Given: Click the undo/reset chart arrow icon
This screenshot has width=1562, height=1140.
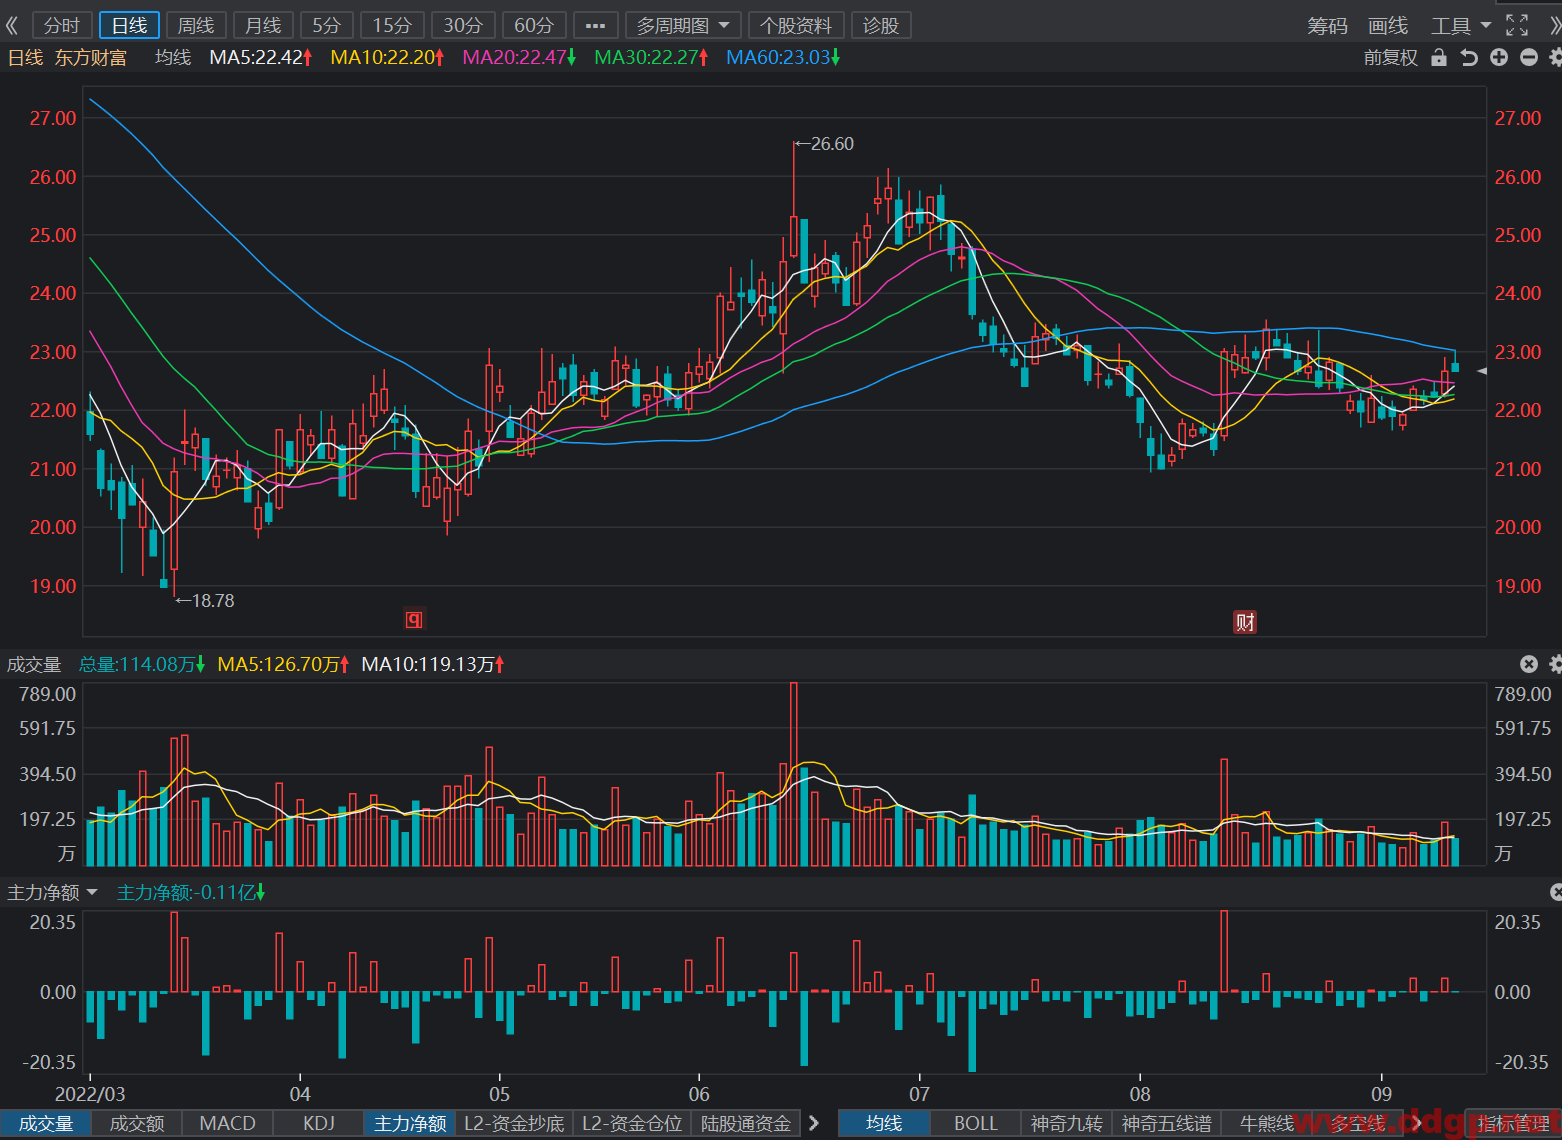Looking at the screenshot, I should (1469, 57).
